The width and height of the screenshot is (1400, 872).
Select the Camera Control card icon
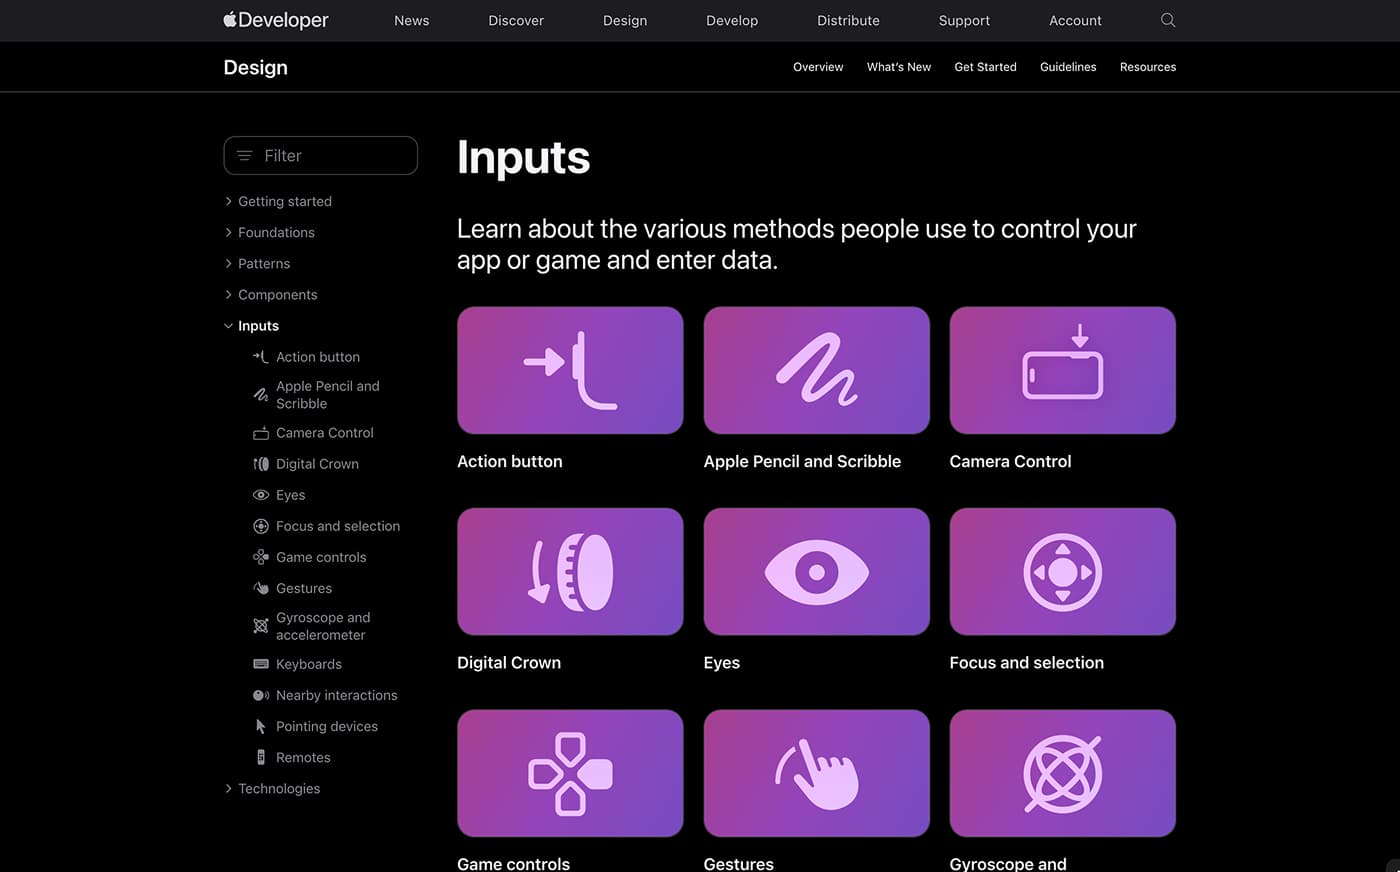pos(1062,370)
